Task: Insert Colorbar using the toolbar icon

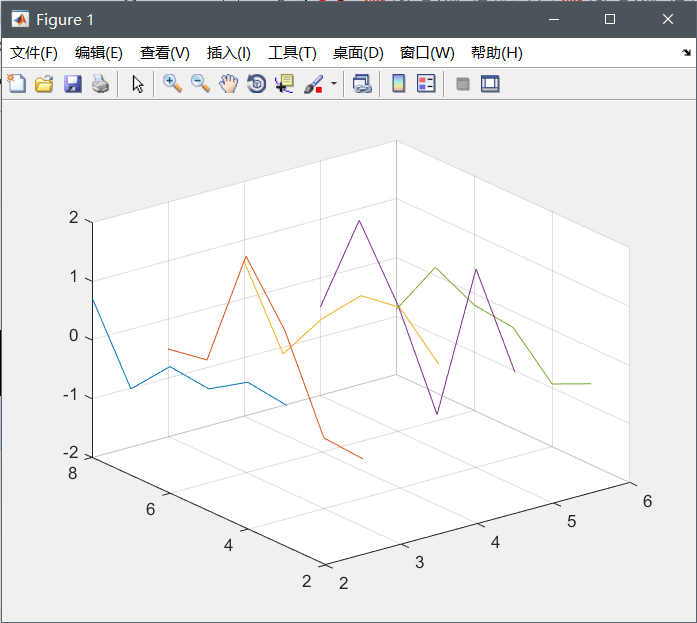Action: [399, 84]
